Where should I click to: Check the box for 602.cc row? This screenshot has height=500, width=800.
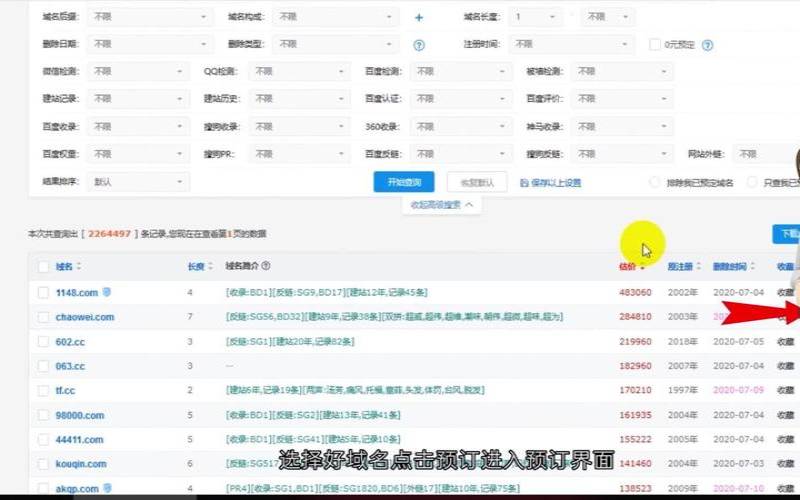coord(43,341)
